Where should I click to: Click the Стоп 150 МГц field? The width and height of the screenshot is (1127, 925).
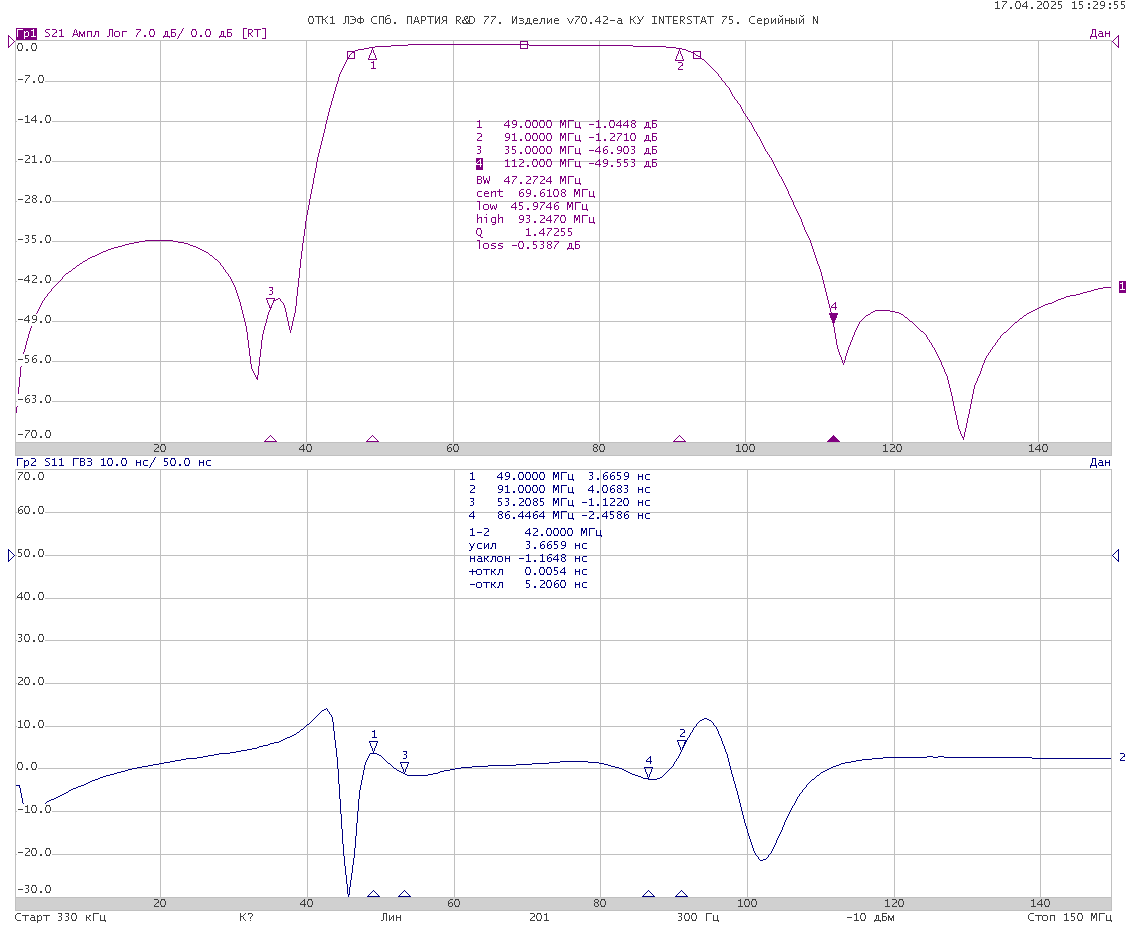pos(1069,917)
